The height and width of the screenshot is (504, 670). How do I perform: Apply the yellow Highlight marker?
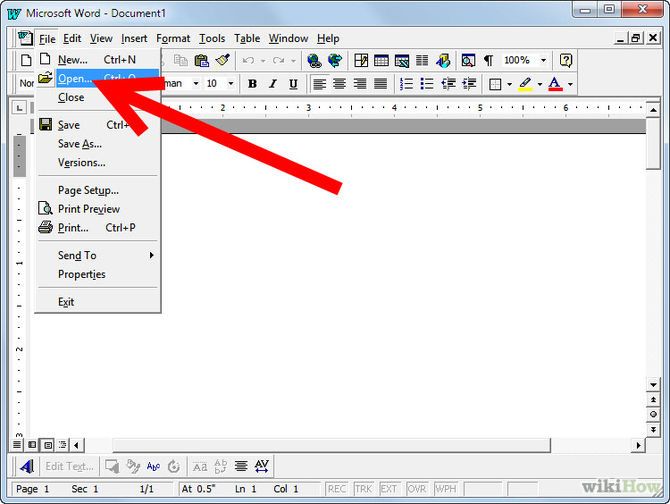click(x=526, y=84)
